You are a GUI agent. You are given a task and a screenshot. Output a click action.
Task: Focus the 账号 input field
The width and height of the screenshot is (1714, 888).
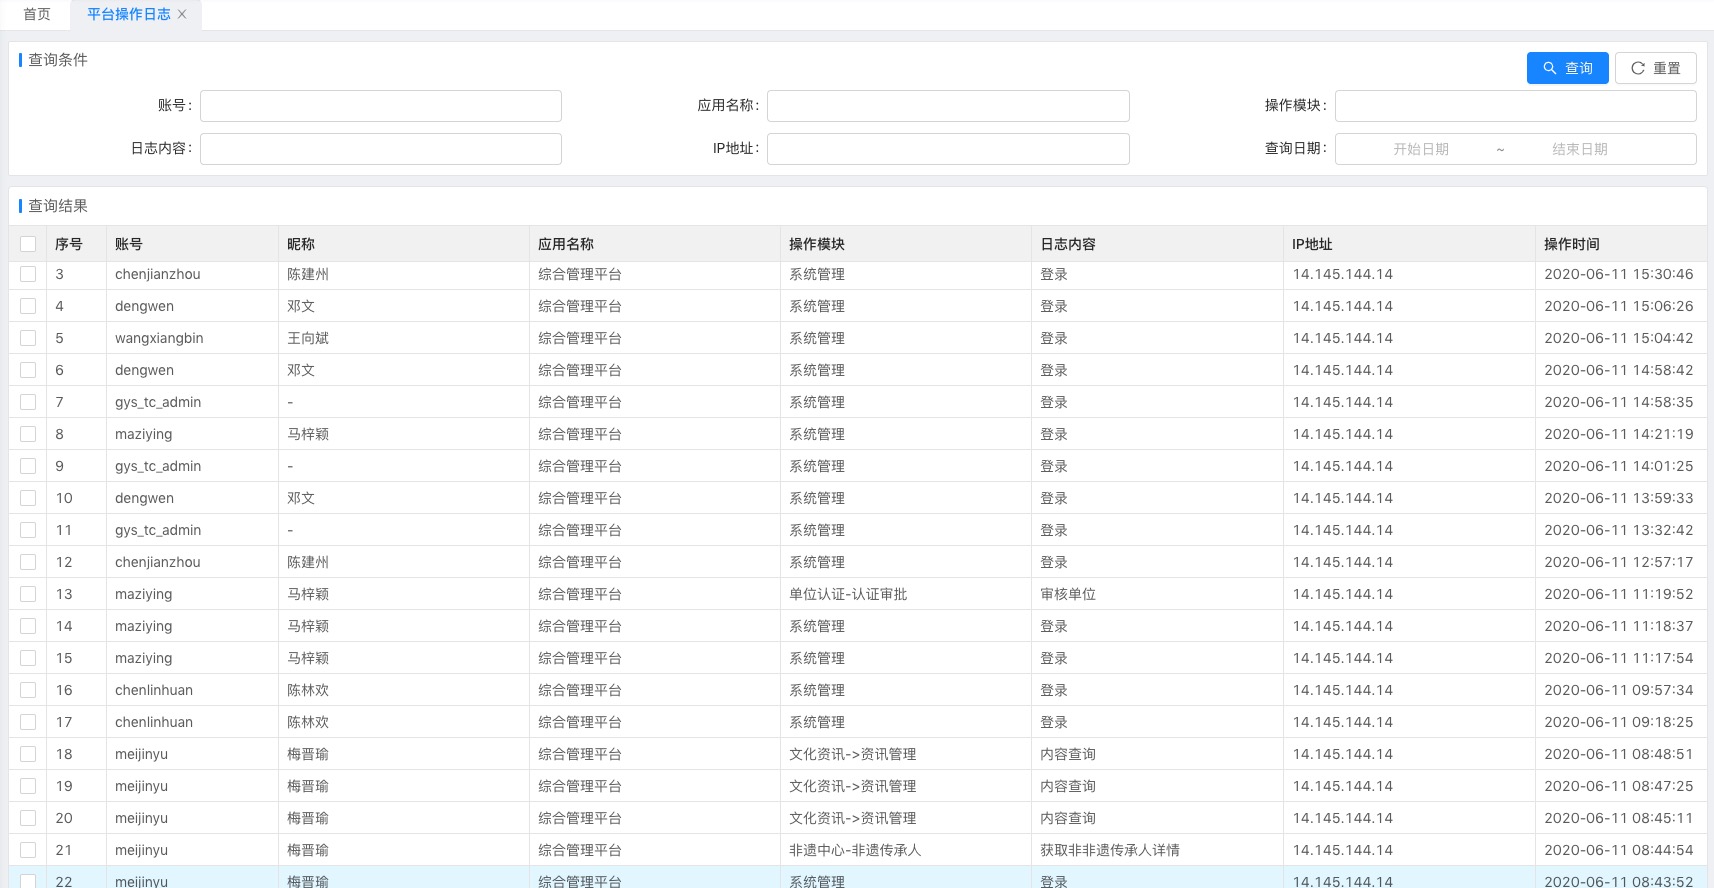(381, 106)
